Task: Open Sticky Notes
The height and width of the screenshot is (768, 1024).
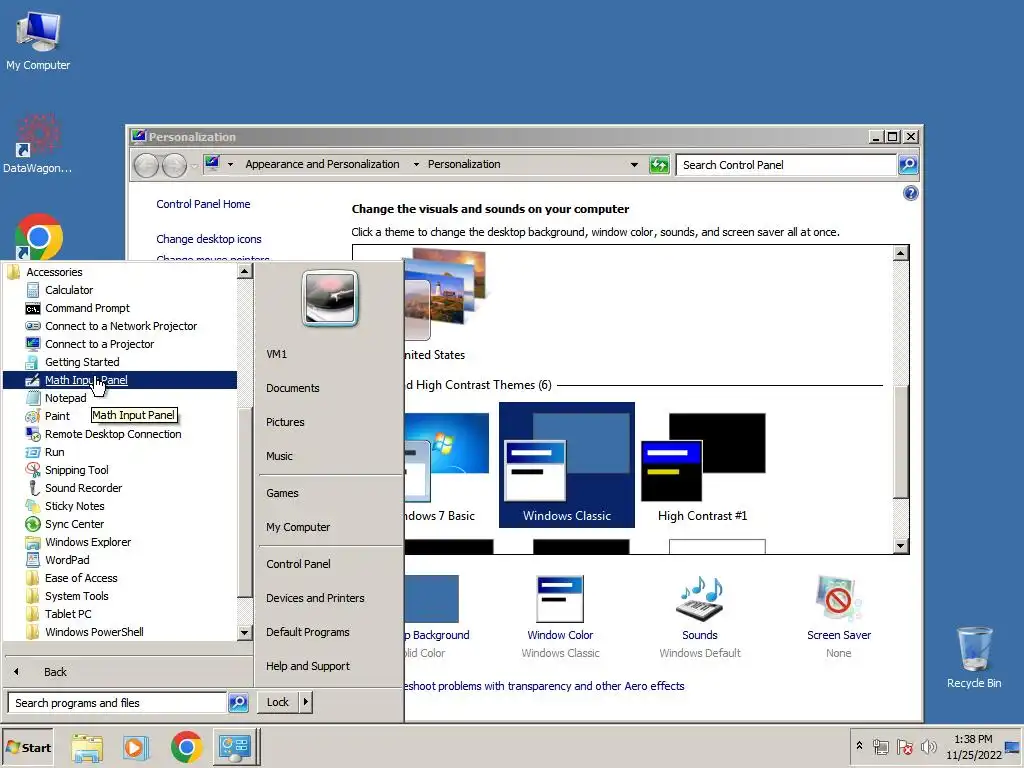Action: coord(74,506)
